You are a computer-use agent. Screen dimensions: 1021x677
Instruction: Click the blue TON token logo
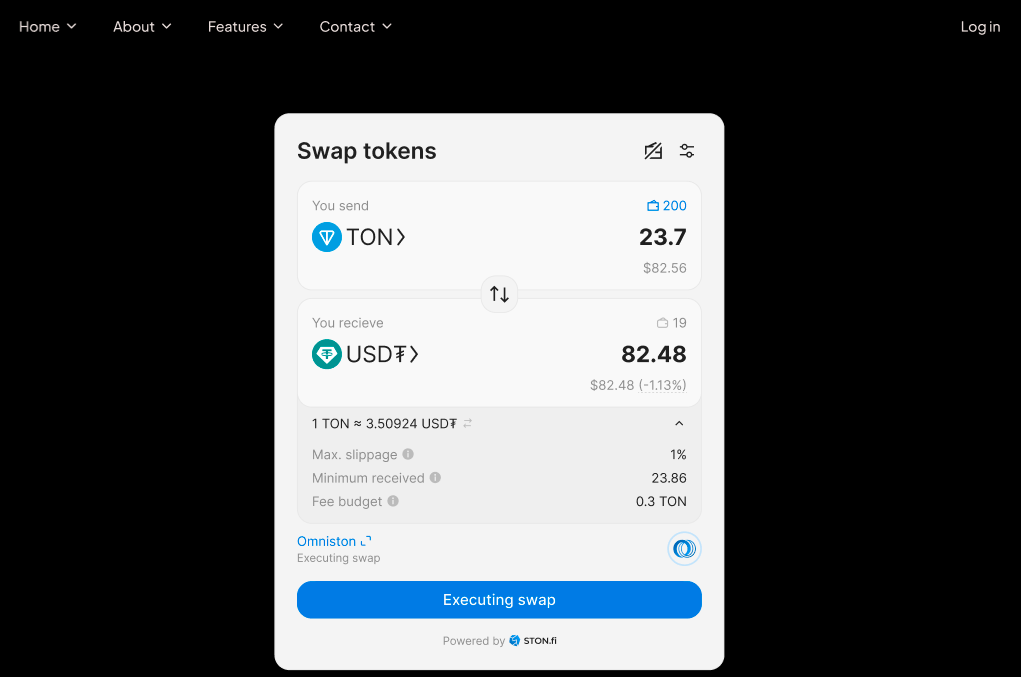click(327, 237)
